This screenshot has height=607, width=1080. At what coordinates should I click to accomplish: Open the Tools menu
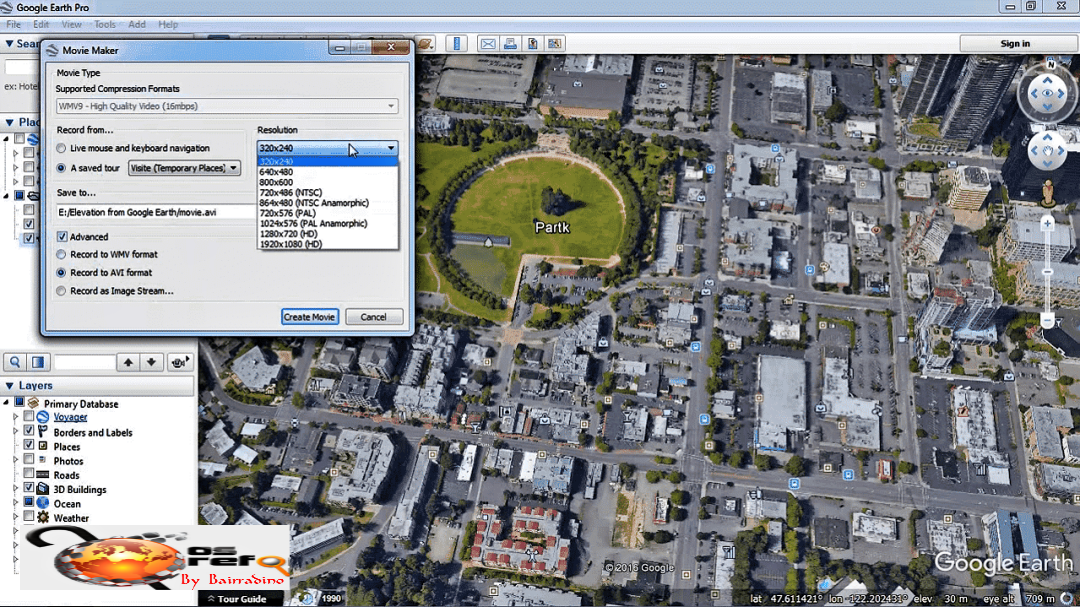click(x=105, y=24)
